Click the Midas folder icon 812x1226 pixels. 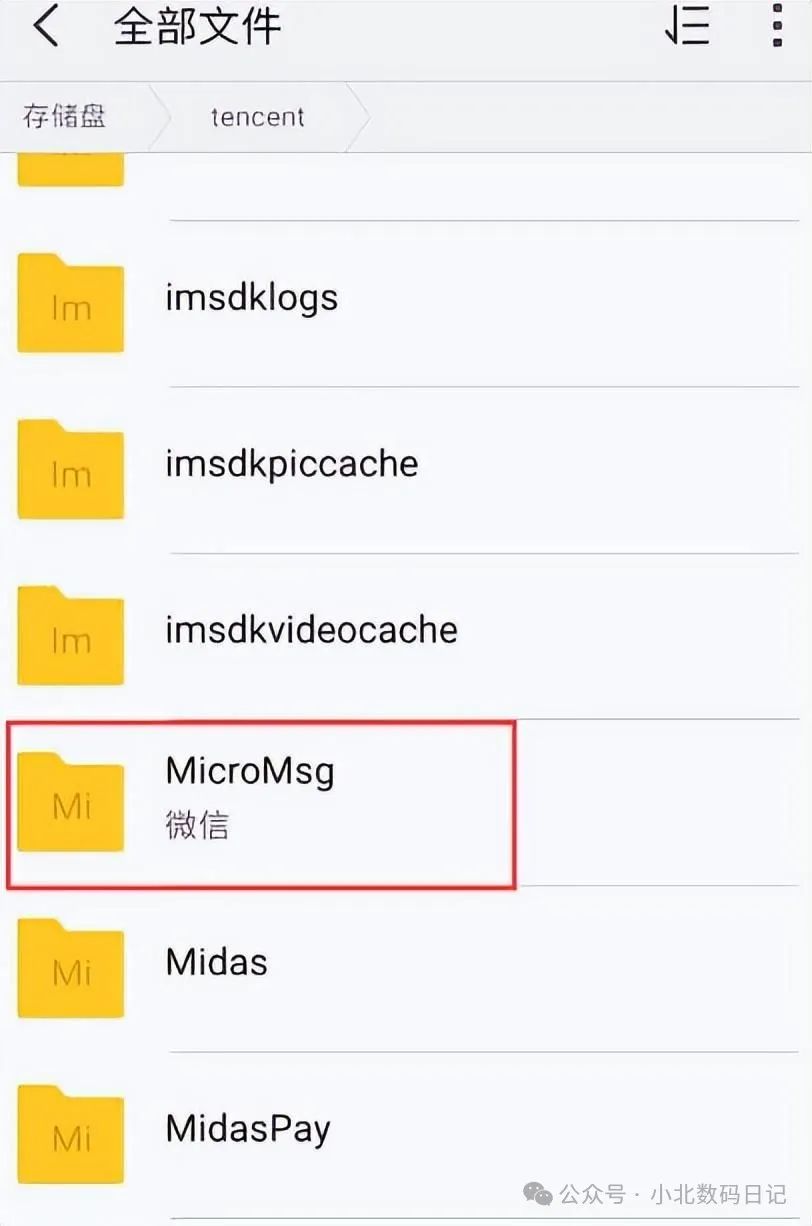pyautogui.click(x=71, y=968)
